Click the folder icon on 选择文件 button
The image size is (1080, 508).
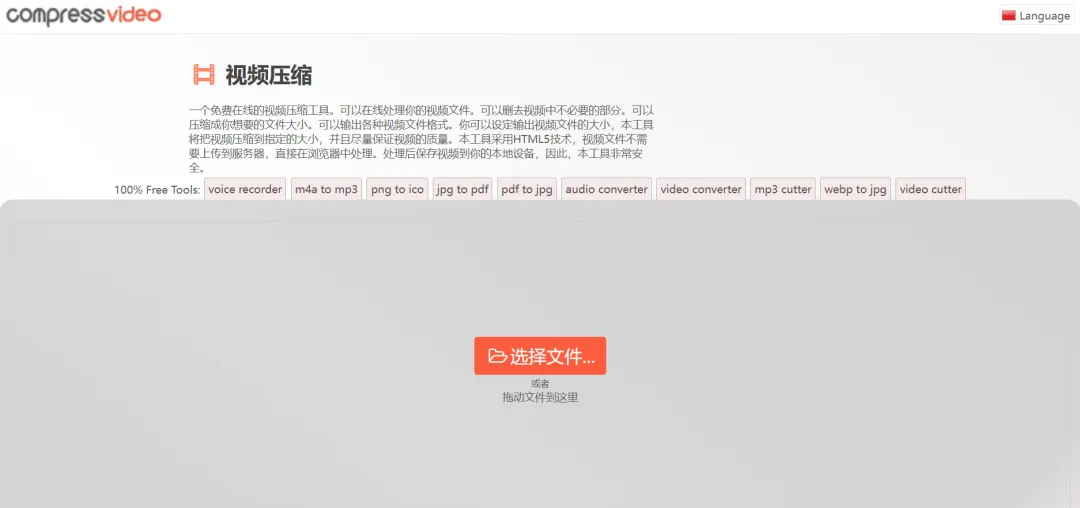pos(497,356)
